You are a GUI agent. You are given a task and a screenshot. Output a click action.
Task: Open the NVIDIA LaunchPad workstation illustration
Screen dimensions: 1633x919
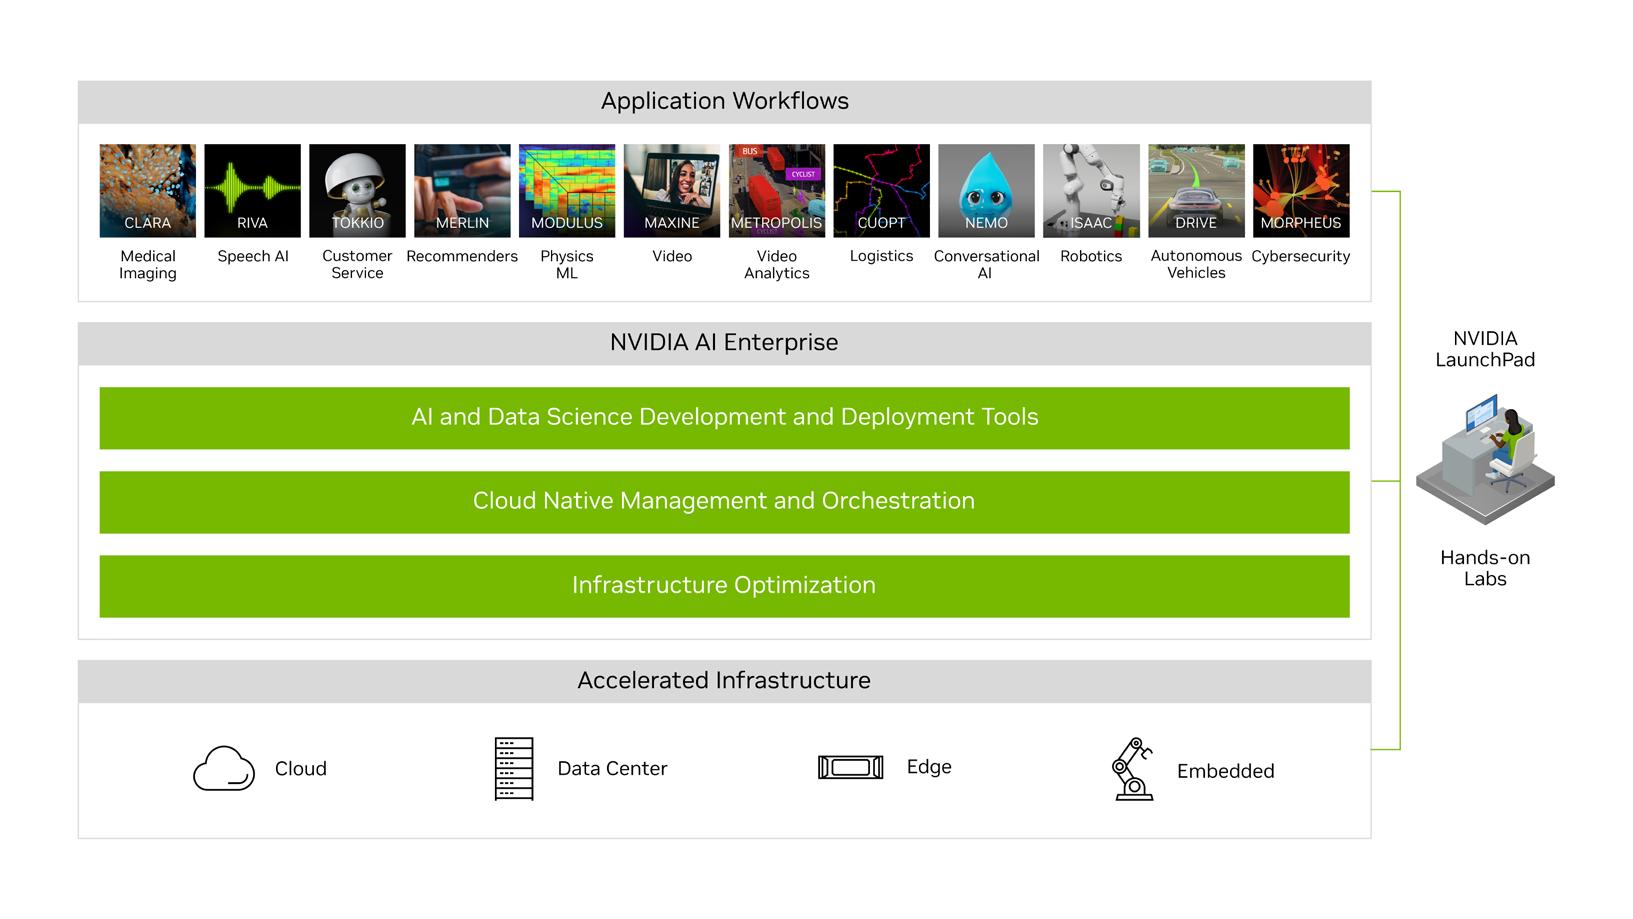[1485, 459]
